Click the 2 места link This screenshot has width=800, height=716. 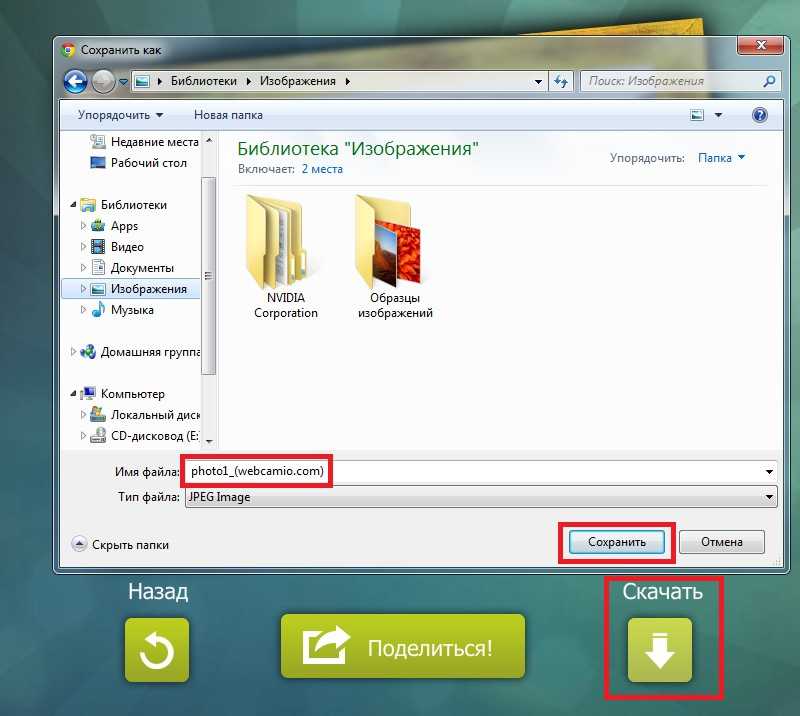point(322,169)
